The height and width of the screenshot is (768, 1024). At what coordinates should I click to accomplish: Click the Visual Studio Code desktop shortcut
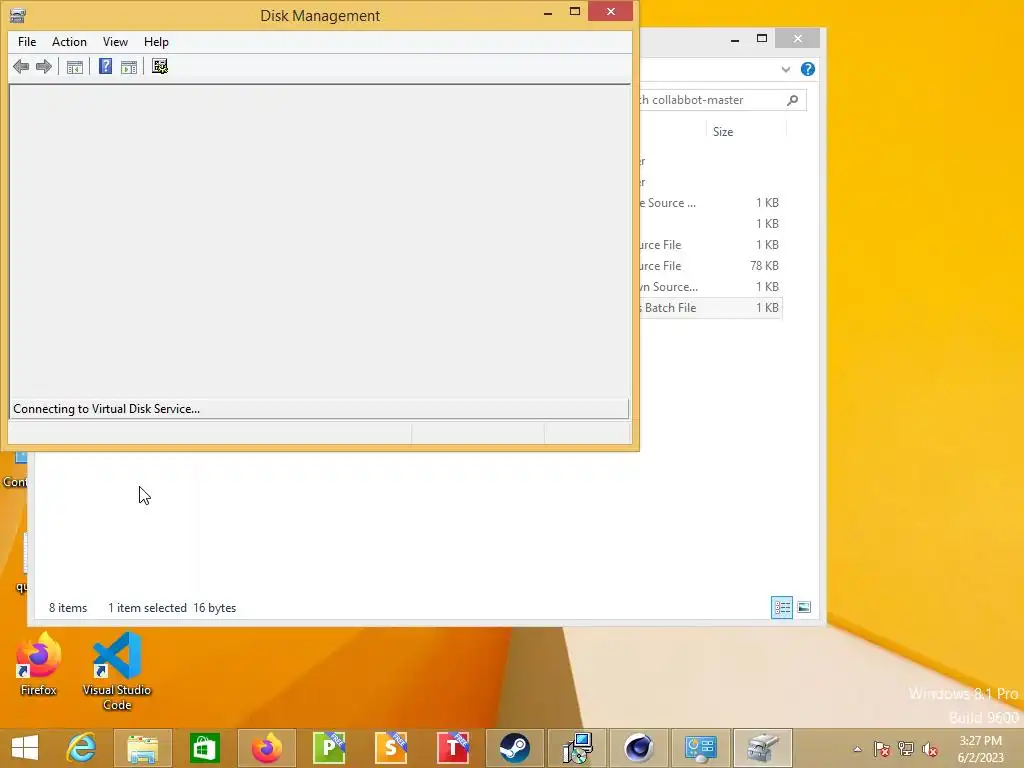click(117, 671)
